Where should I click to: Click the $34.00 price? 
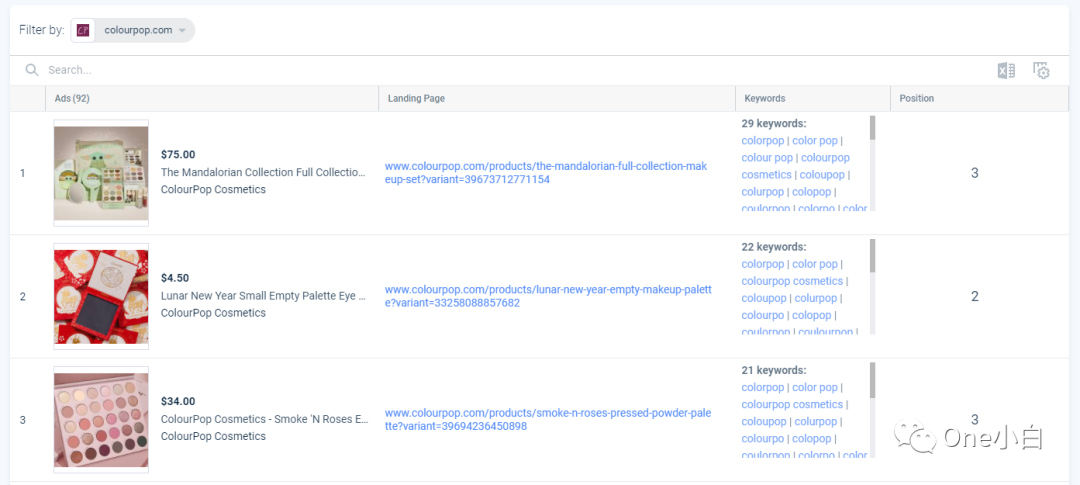178,401
